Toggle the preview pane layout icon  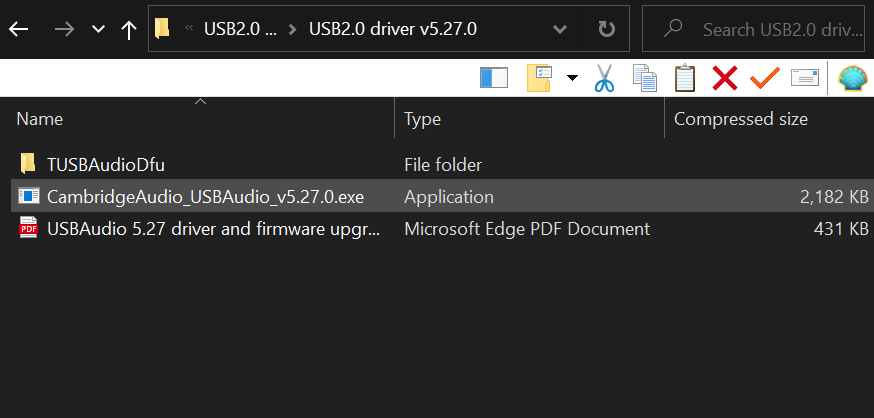[x=494, y=78]
